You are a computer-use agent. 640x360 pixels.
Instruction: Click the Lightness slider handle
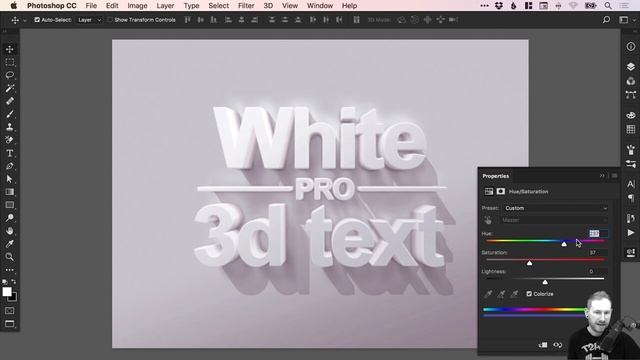click(545, 282)
